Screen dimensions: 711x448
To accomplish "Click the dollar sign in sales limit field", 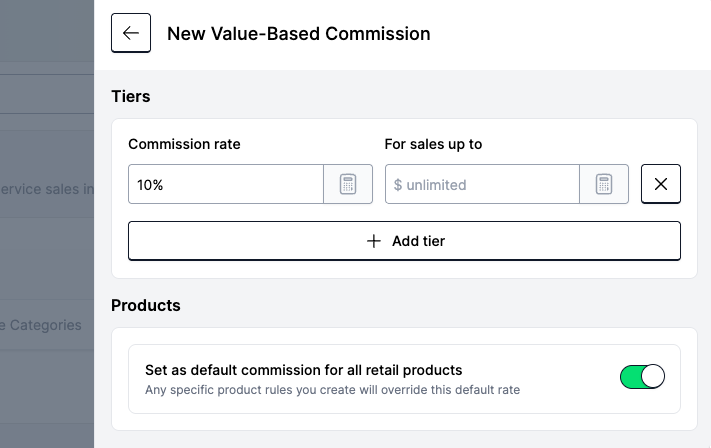I will (x=398, y=185).
